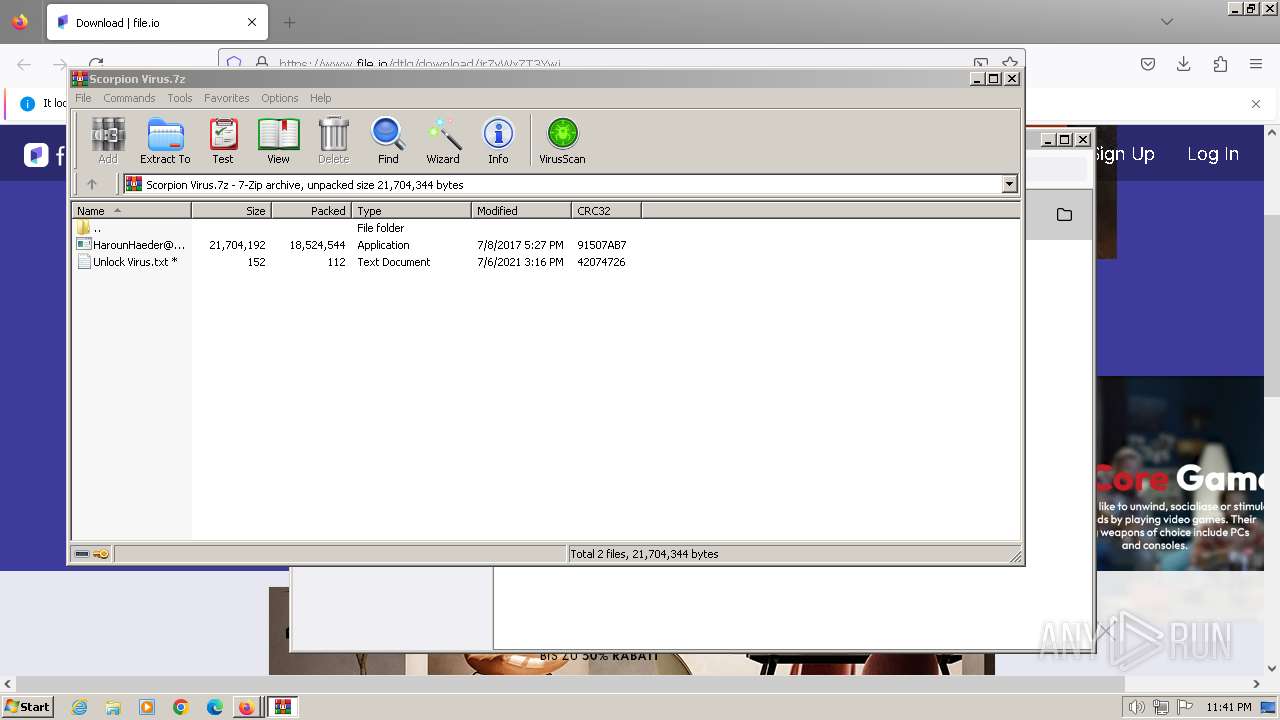1280x720 pixels.
Task: Open the View toolbar icon
Action: pyautogui.click(x=278, y=140)
